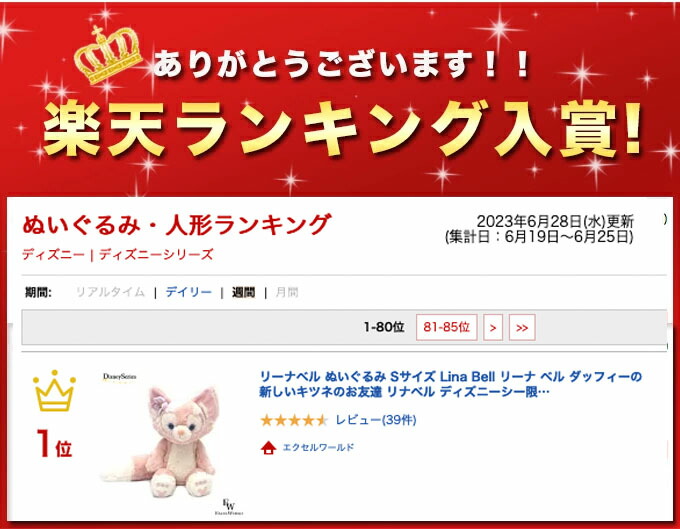Click the yellow crown 1位 rank icon

(54, 391)
